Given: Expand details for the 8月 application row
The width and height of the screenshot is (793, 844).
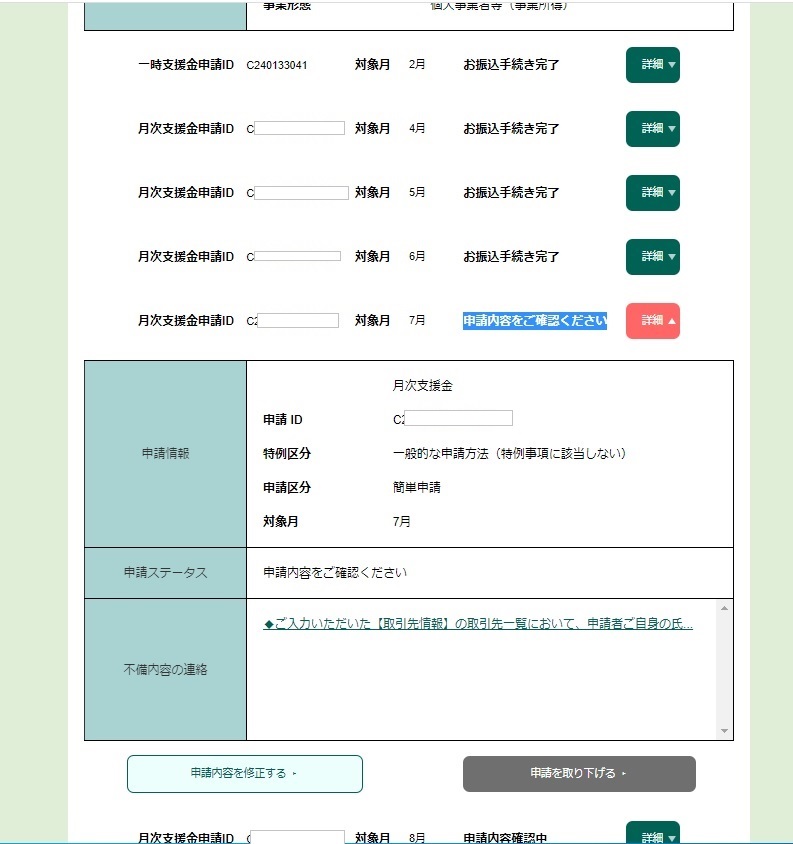Looking at the screenshot, I should click(x=652, y=833).
